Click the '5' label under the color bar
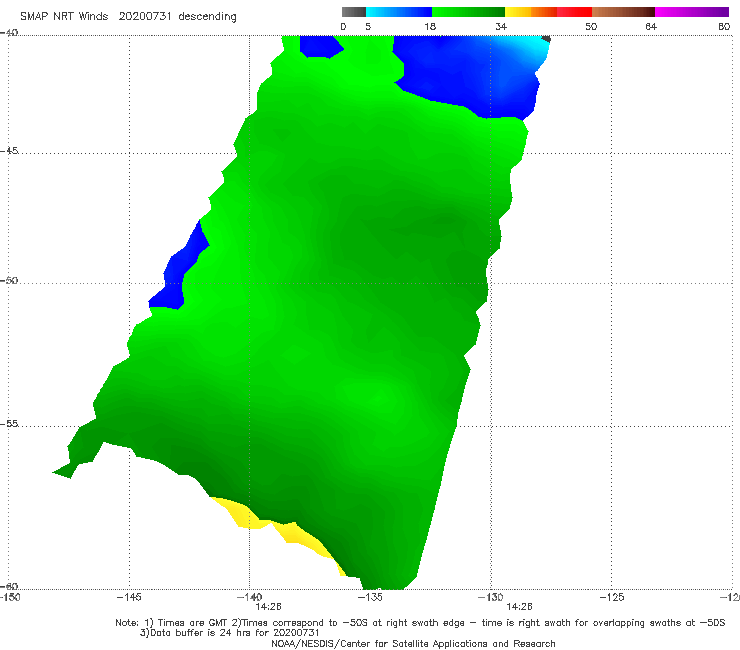 (368, 26)
